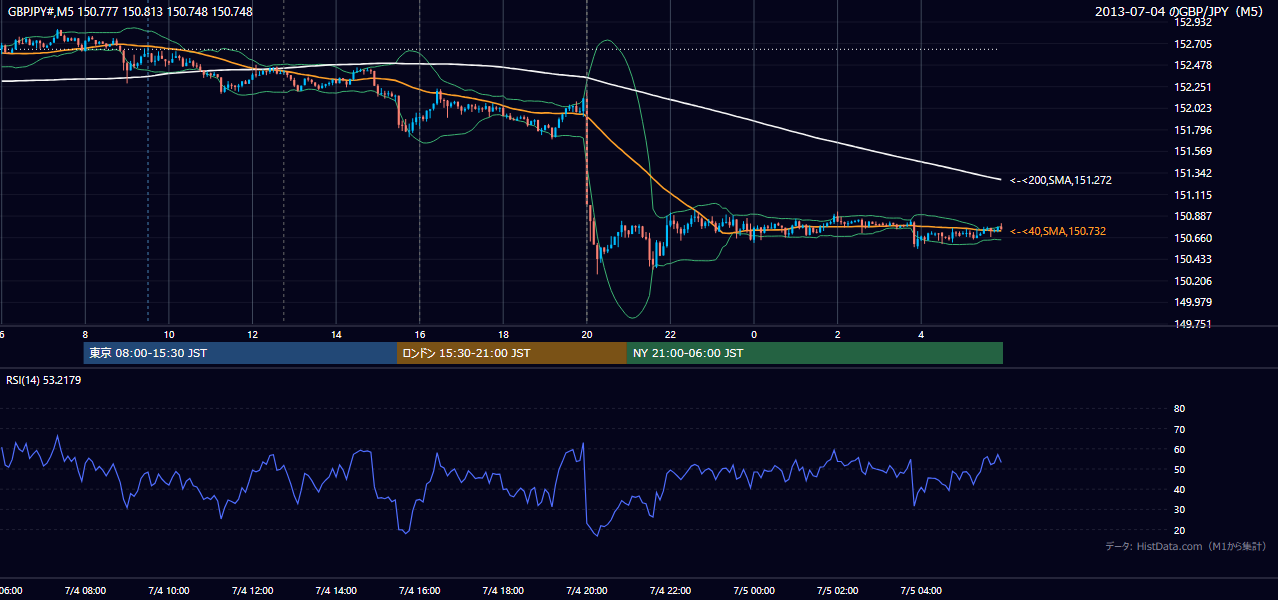Click price axis value 151.569

click(1193, 152)
